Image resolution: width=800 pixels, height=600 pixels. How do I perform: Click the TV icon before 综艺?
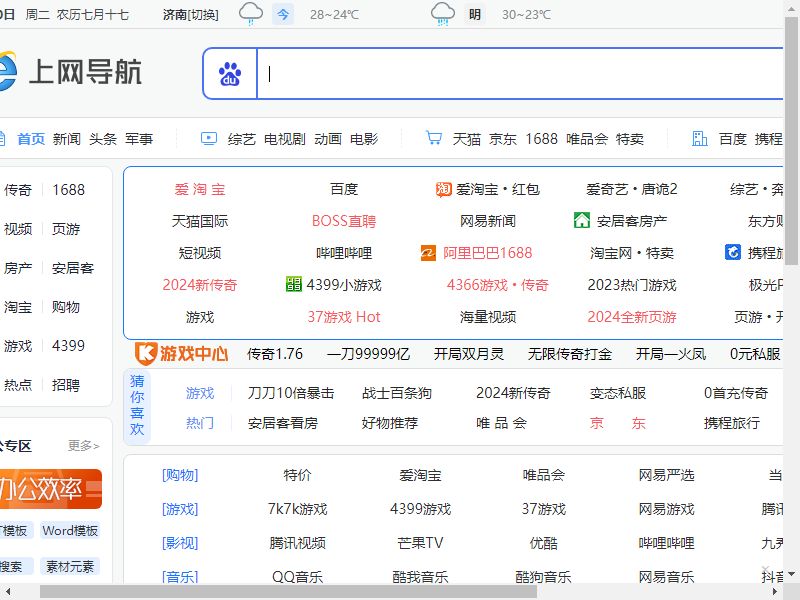tap(209, 138)
